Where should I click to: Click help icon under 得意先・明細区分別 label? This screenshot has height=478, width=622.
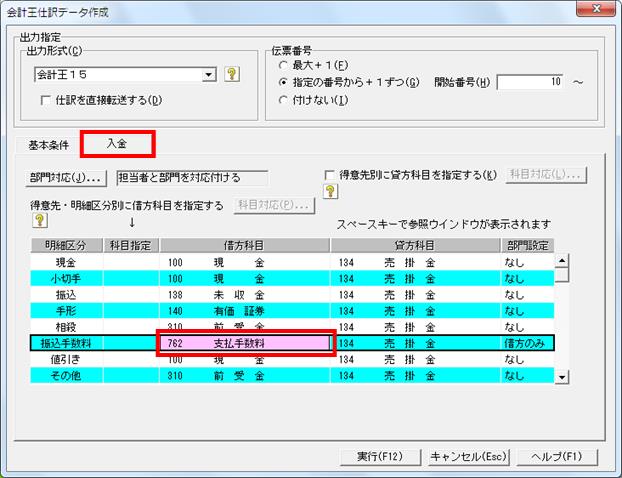pos(40,220)
